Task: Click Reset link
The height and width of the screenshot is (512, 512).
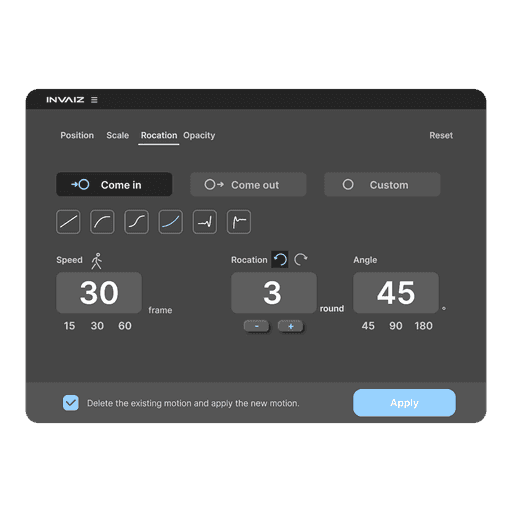Action: pos(441,135)
